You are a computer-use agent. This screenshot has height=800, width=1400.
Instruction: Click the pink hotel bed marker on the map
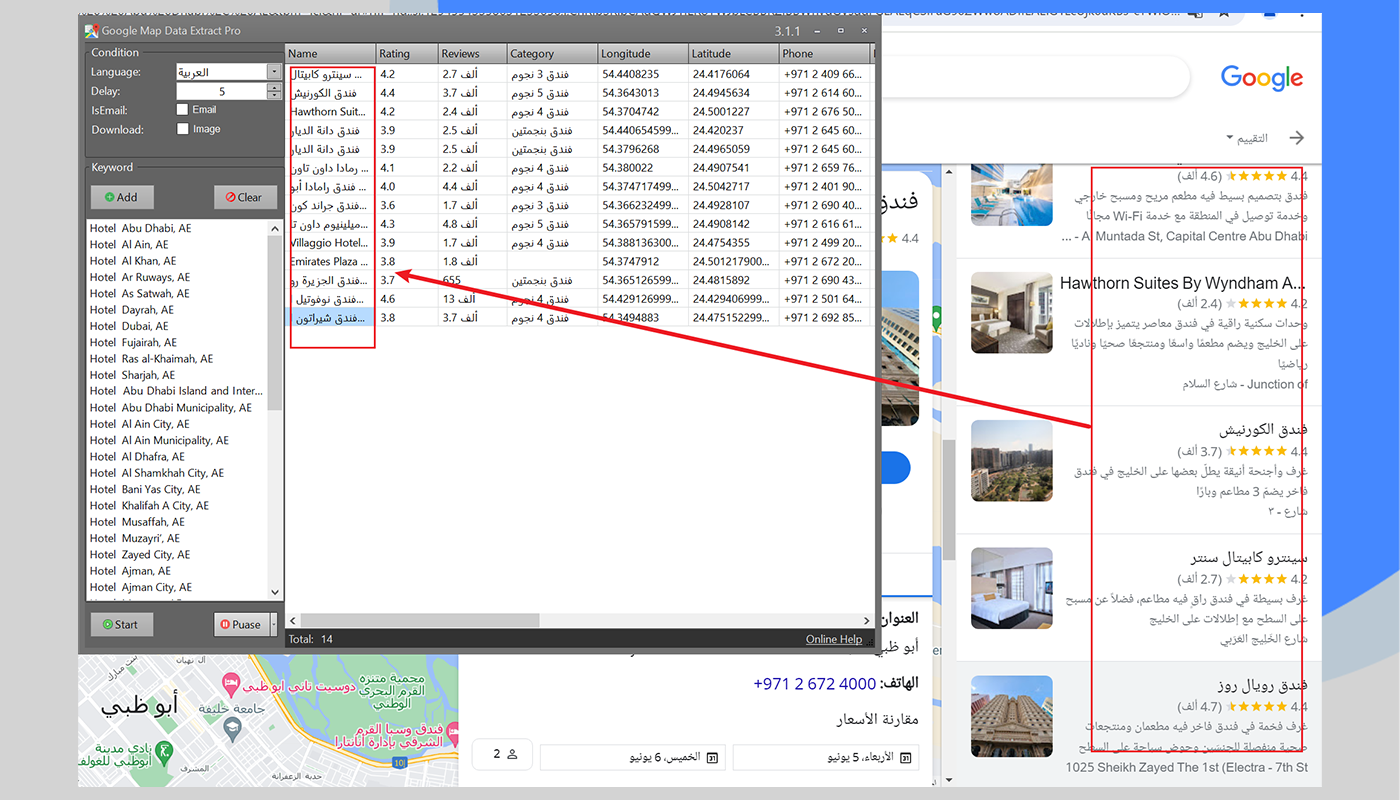[232, 684]
